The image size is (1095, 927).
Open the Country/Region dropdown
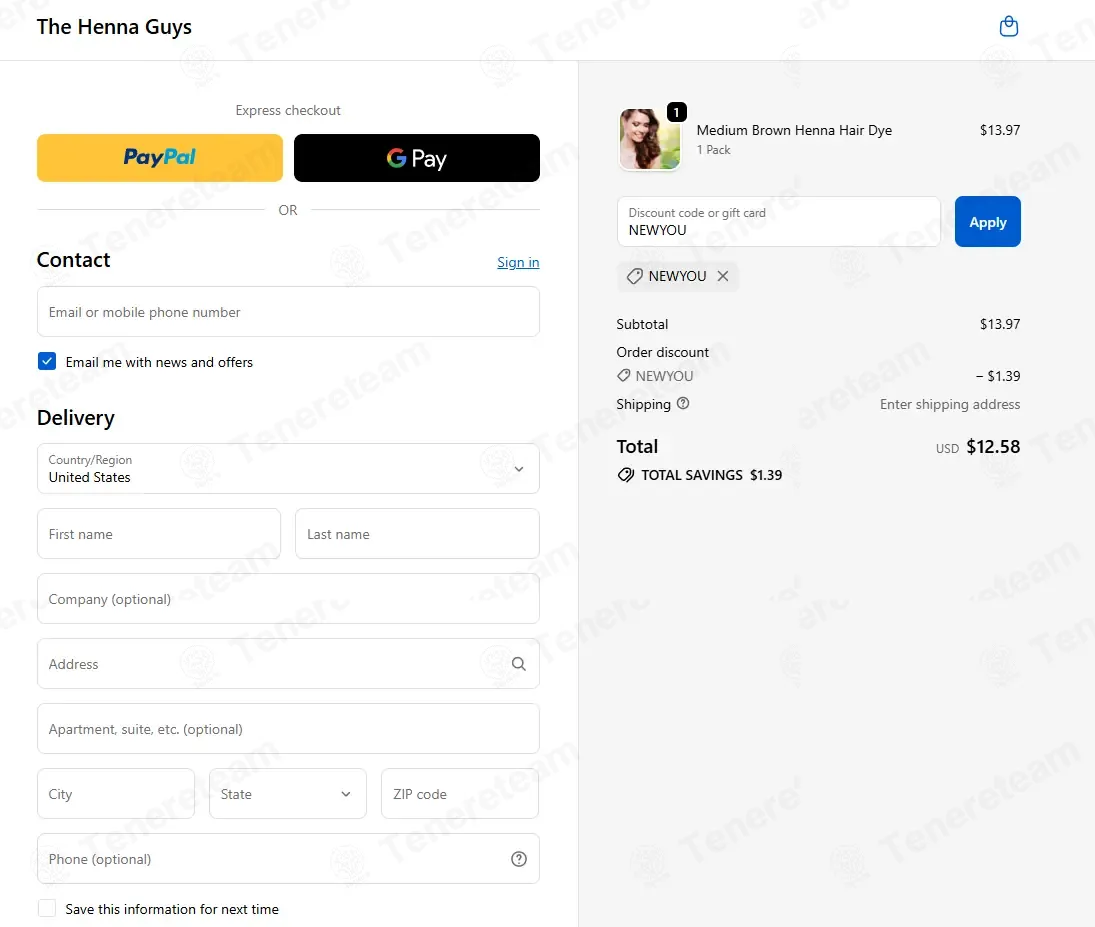click(x=288, y=469)
